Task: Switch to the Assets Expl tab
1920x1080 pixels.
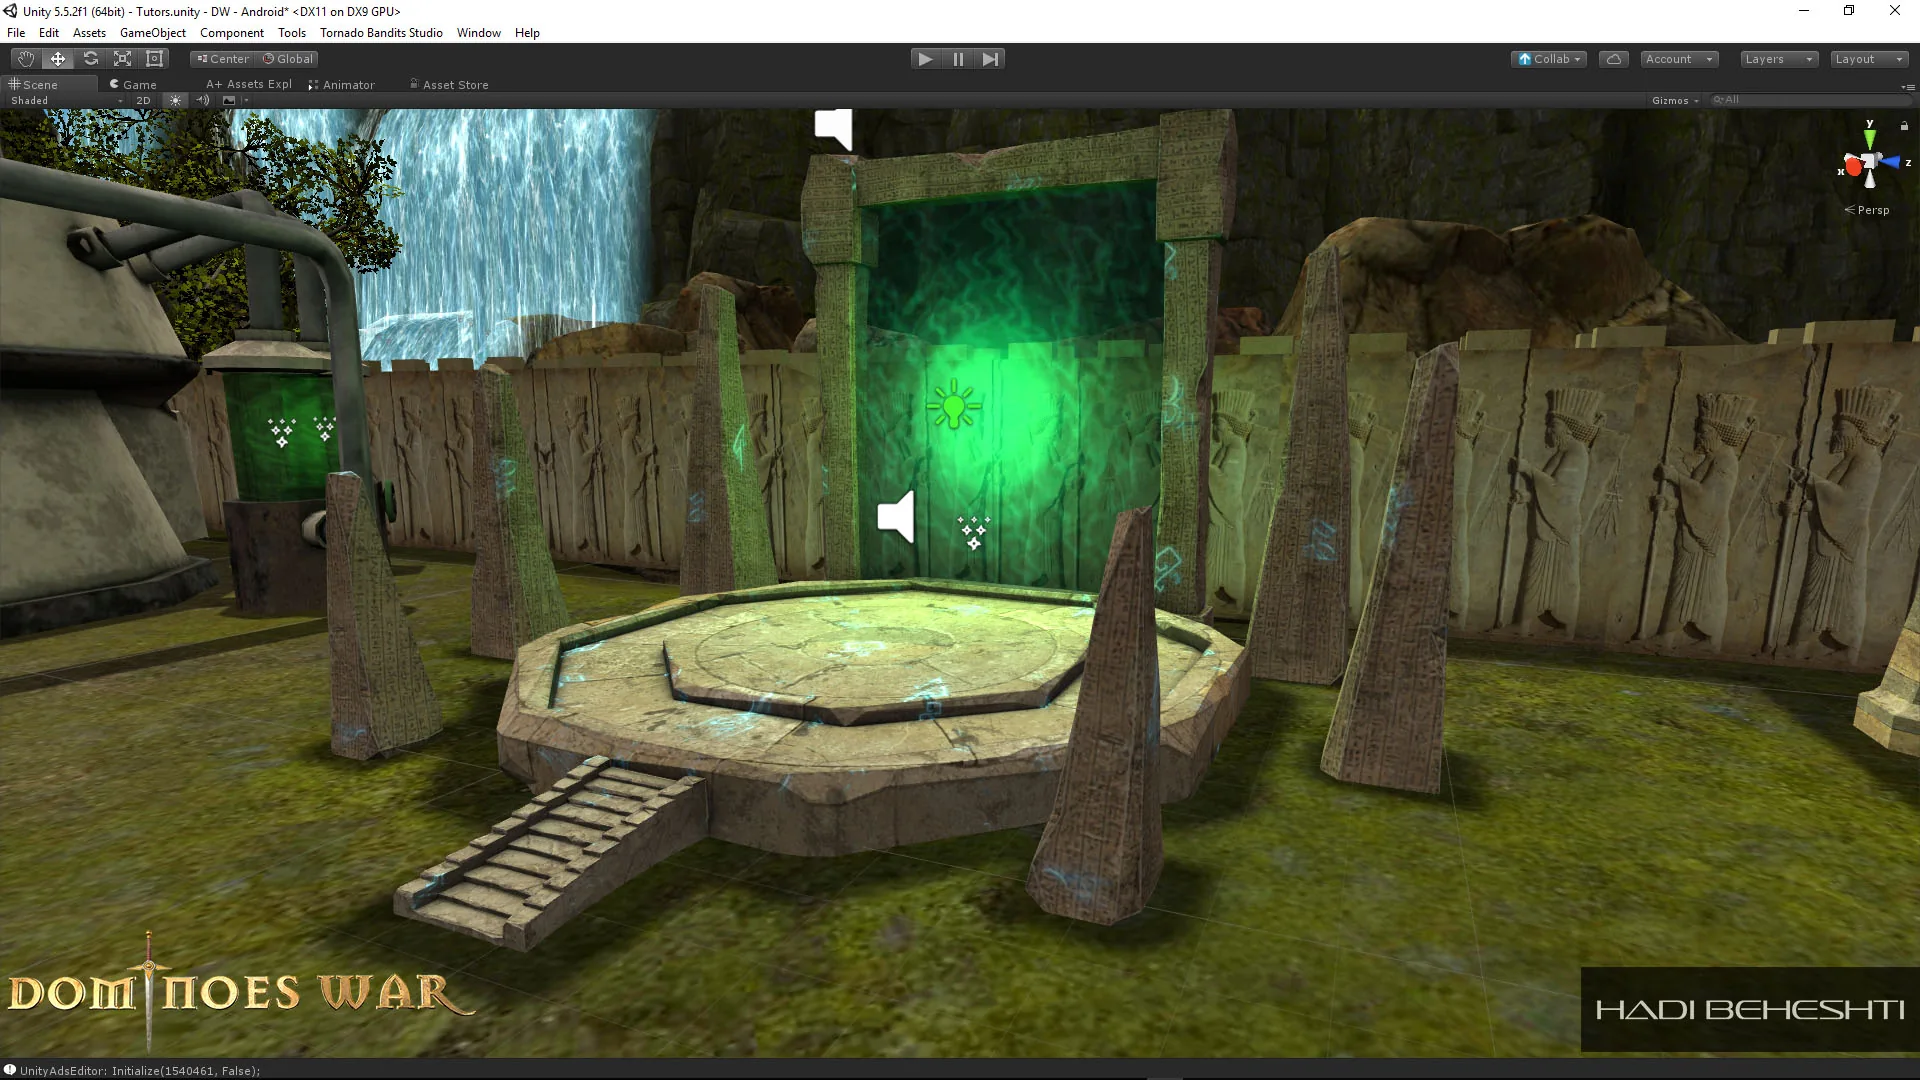Action: click(249, 85)
